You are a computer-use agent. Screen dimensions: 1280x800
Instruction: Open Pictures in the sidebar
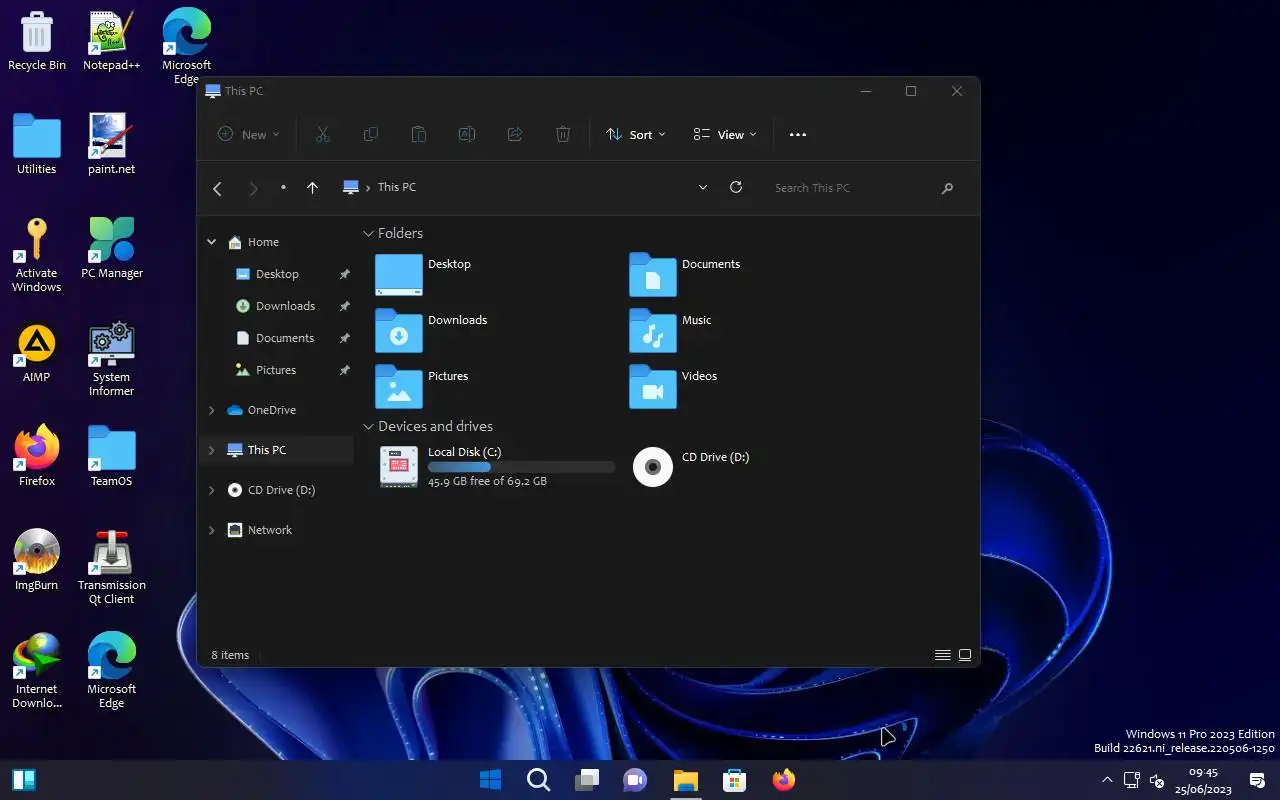[277, 370]
